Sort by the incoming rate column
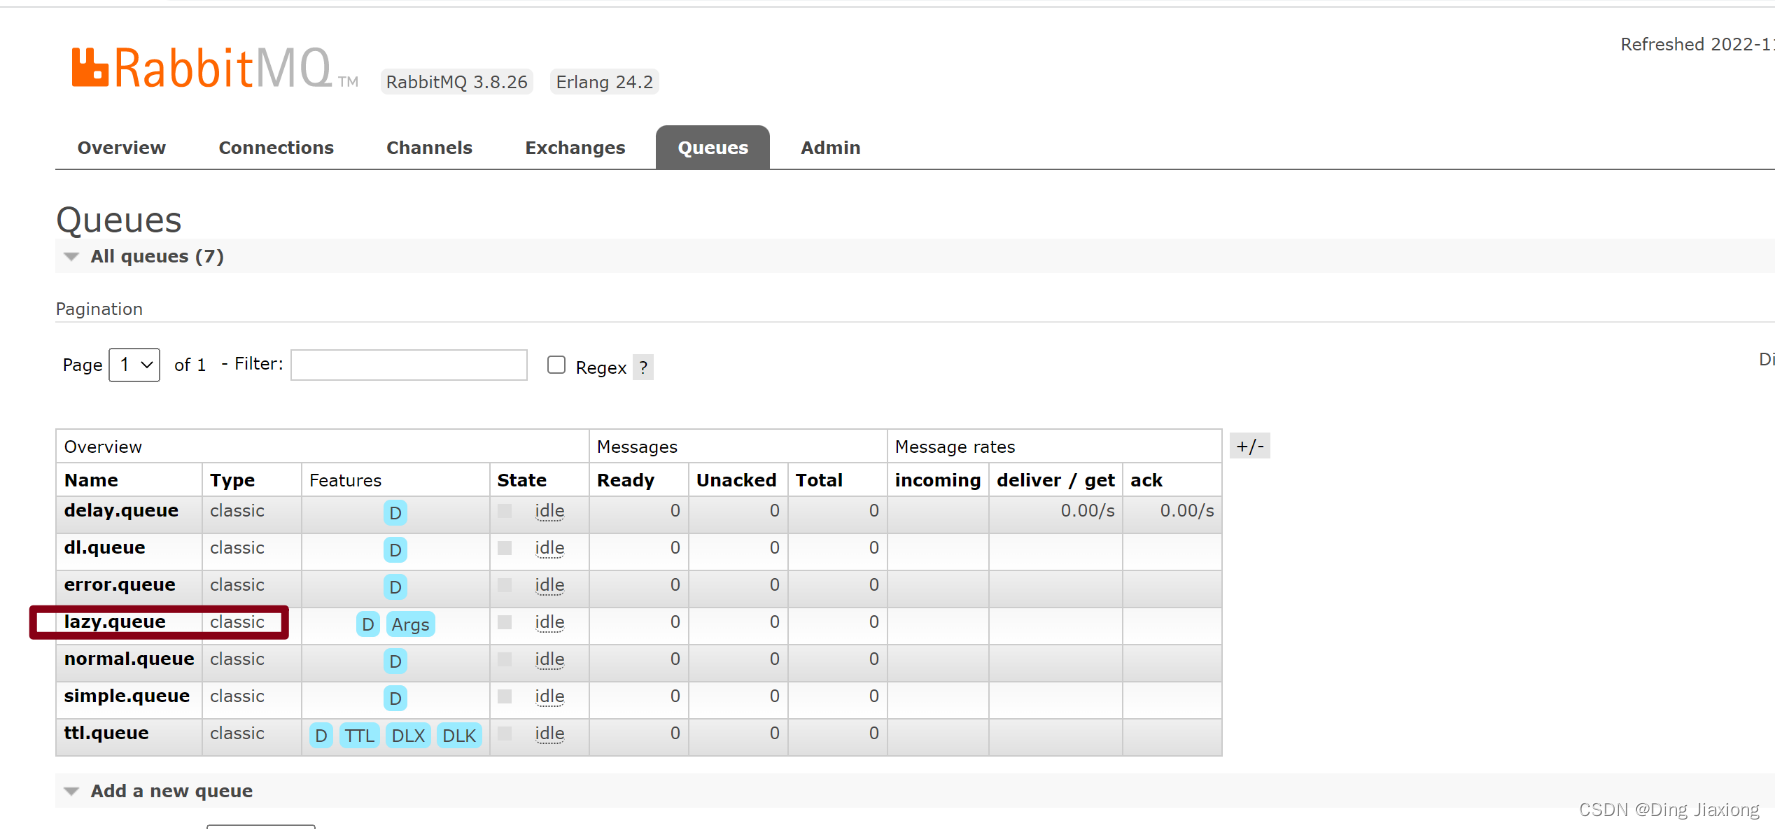This screenshot has width=1775, height=829. [x=938, y=480]
